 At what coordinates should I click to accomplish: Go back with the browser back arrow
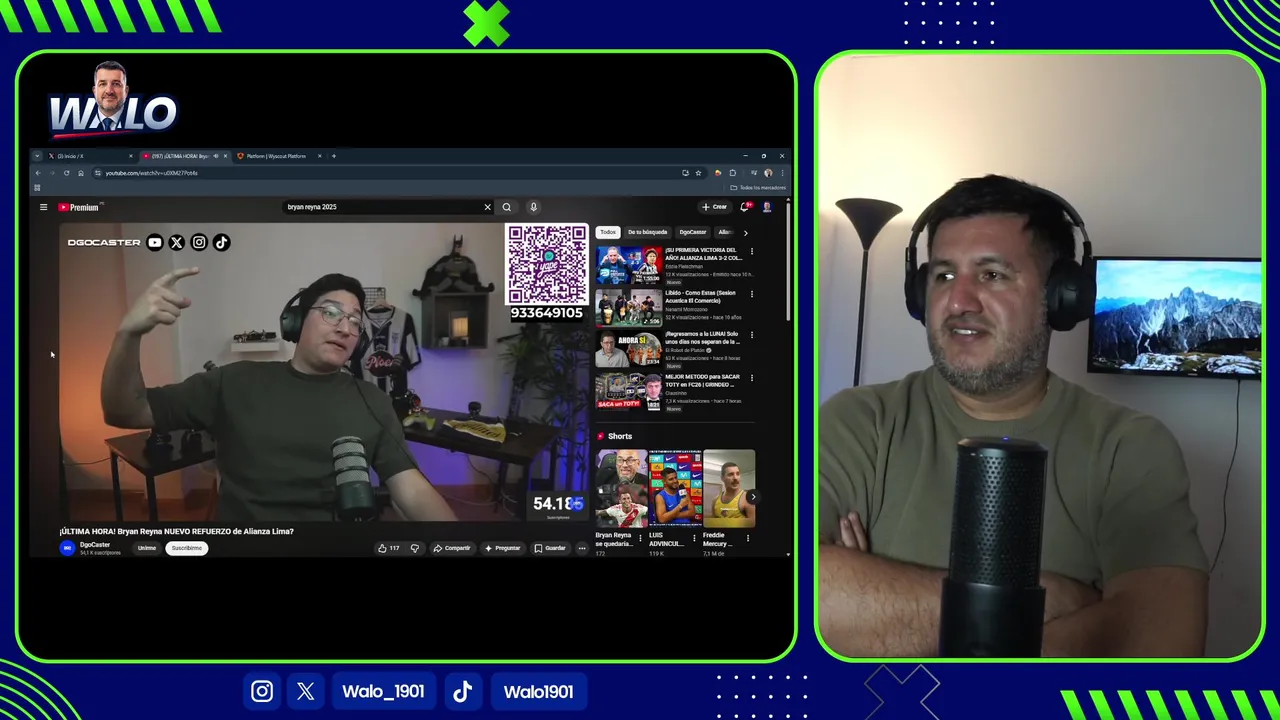[38, 173]
